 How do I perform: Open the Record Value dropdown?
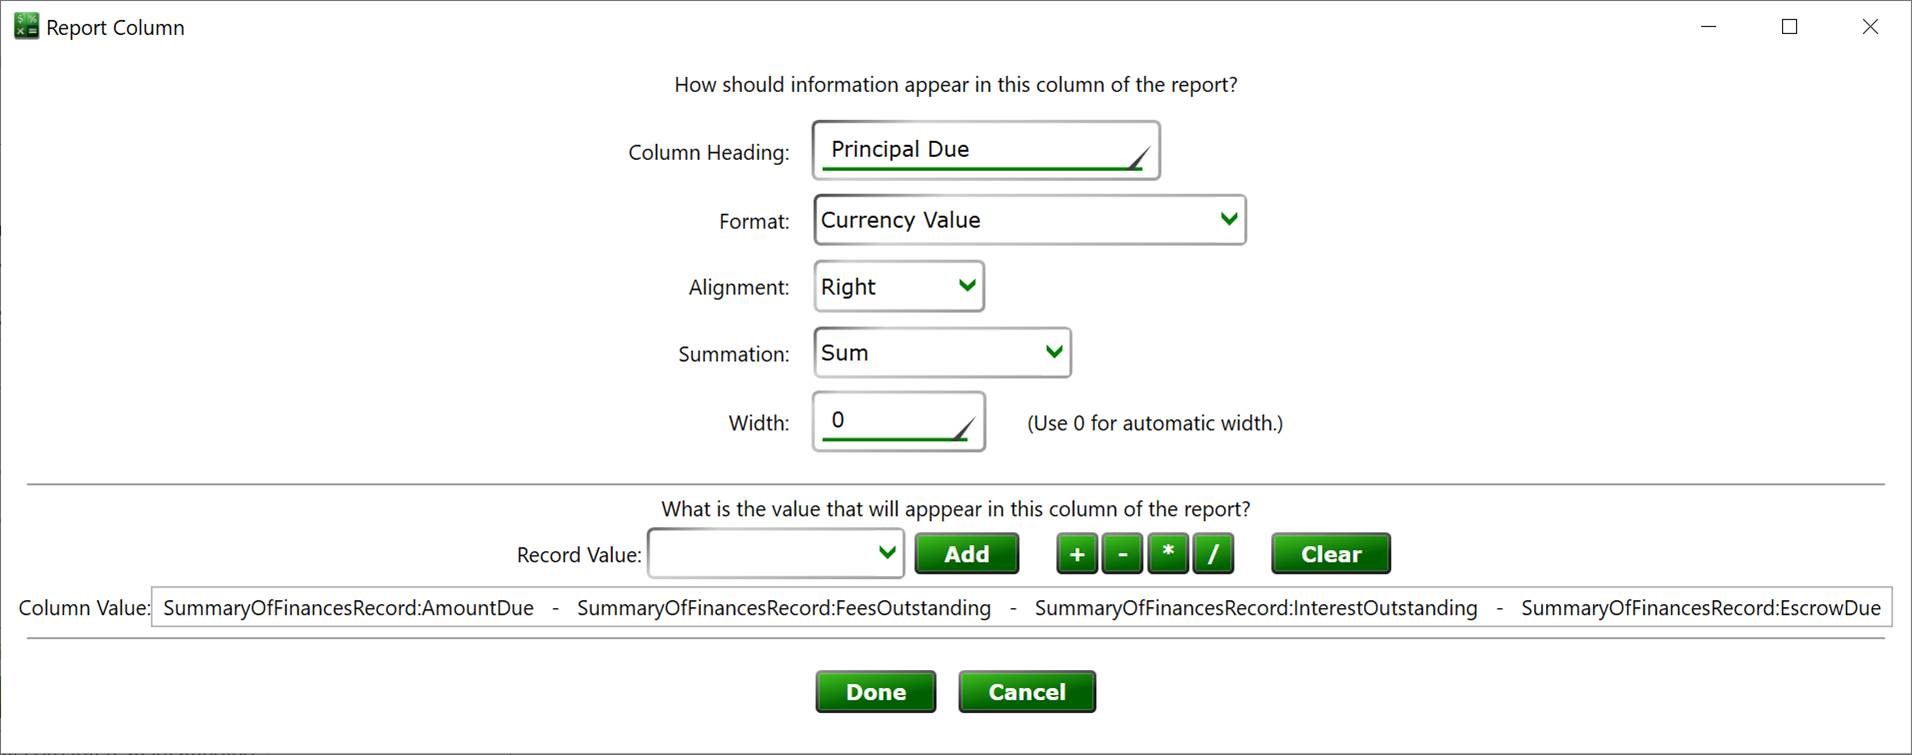point(775,554)
